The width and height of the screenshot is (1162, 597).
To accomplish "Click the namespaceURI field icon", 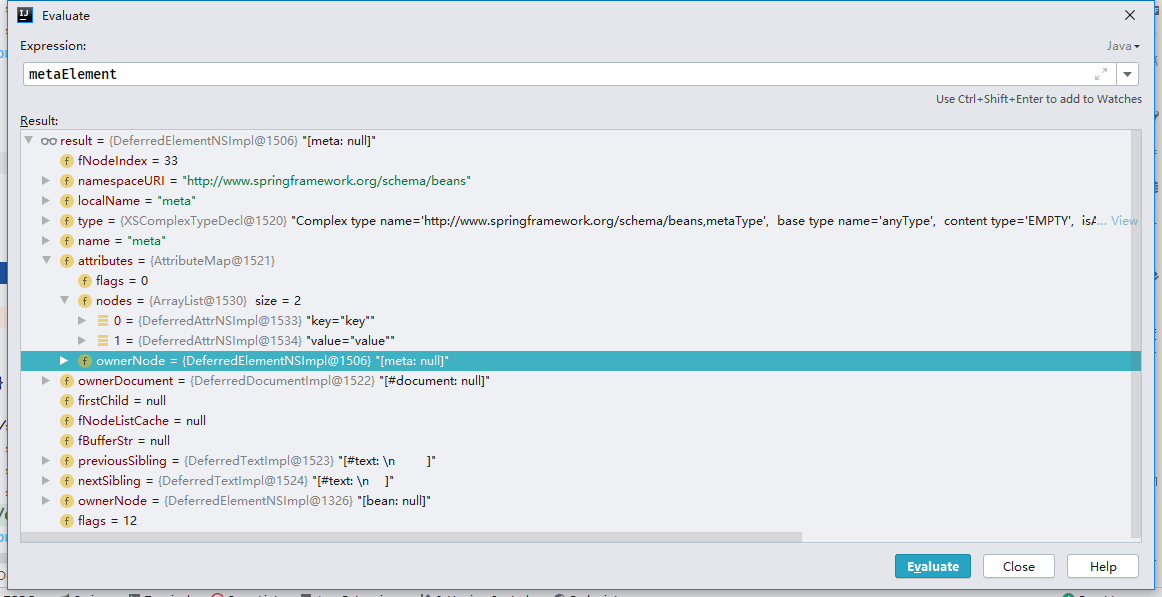I will 66,181.
